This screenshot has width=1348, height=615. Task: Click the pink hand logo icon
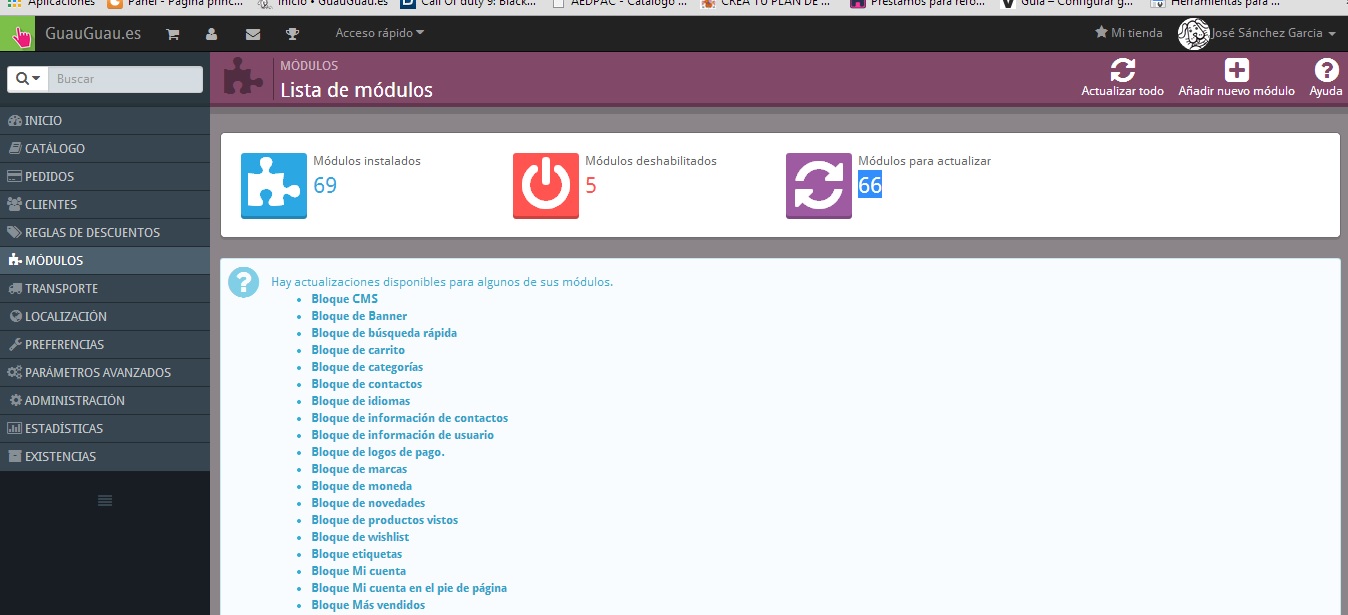click(x=18, y=34)
